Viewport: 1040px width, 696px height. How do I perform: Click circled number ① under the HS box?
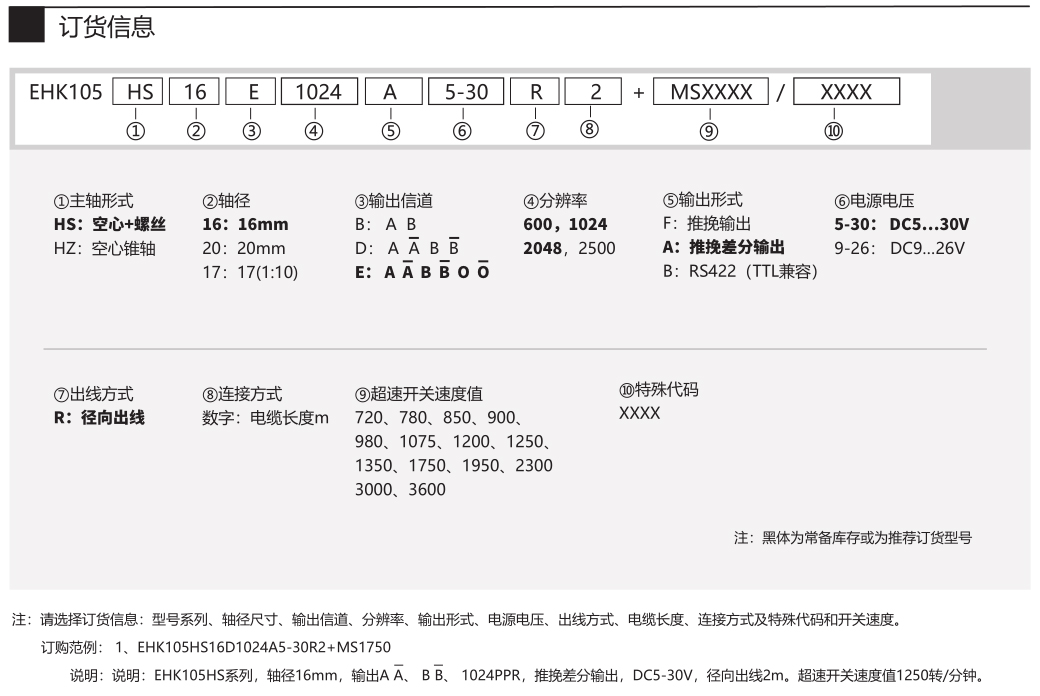pos(138,131)
